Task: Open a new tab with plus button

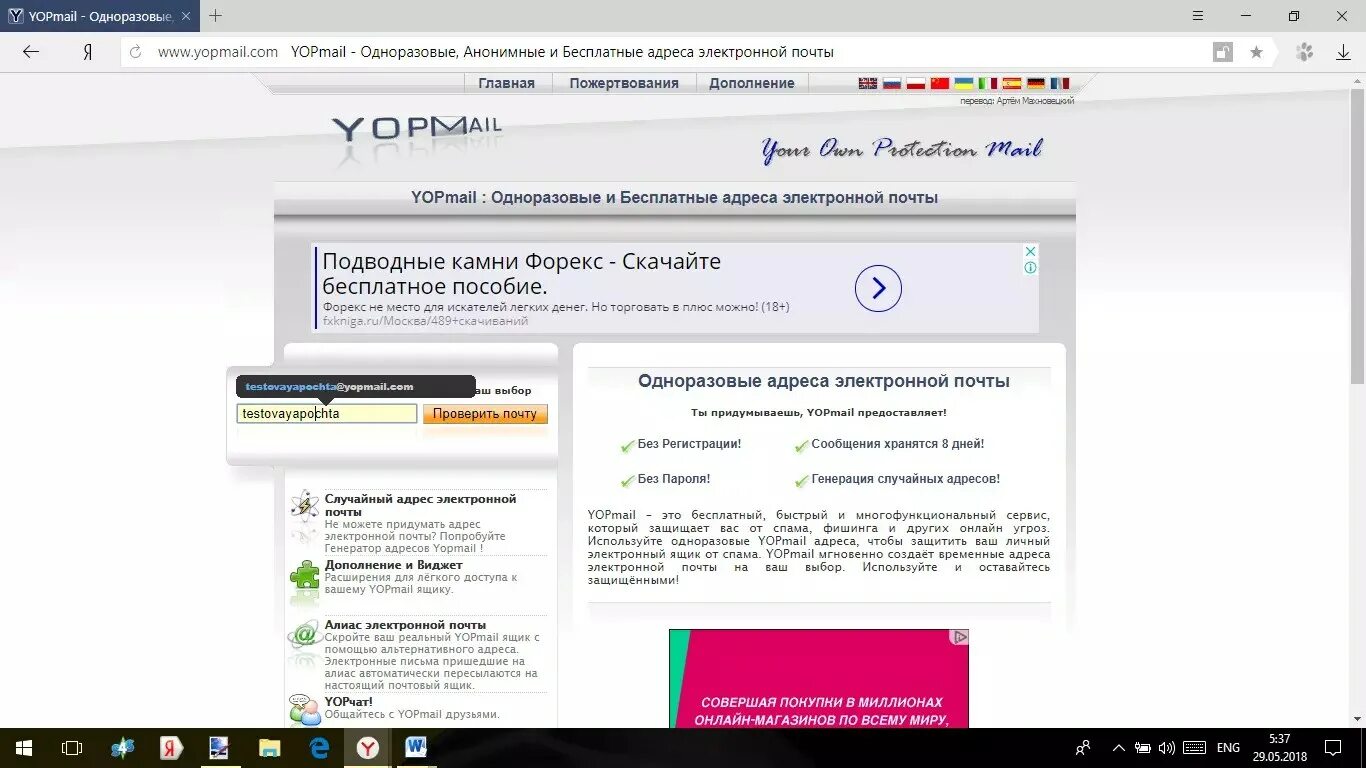Action: coord(215,16)
